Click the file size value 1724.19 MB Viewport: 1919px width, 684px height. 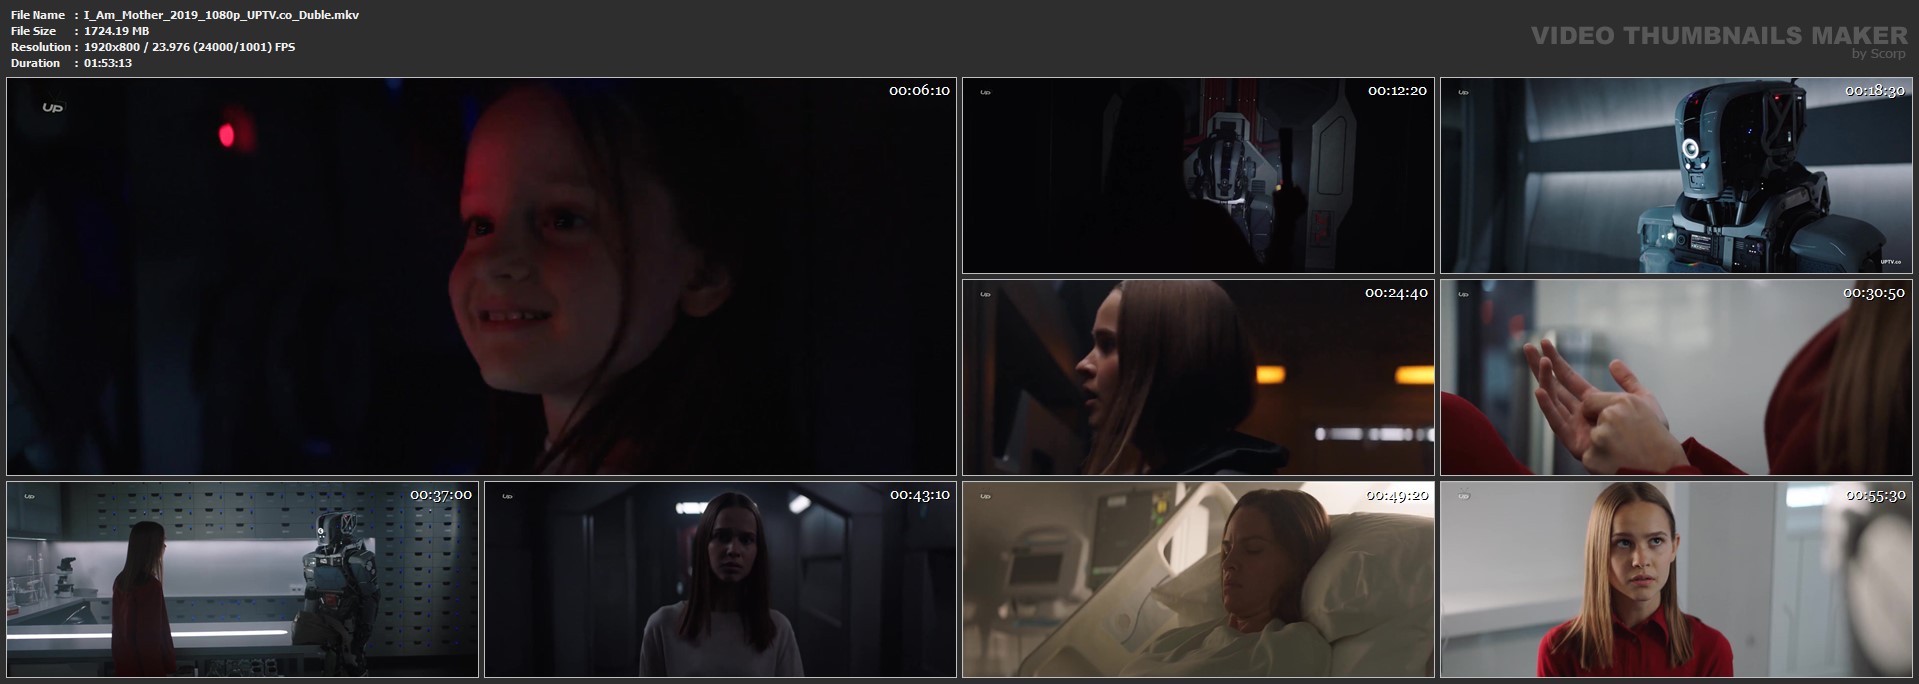[x=116, y=31]
